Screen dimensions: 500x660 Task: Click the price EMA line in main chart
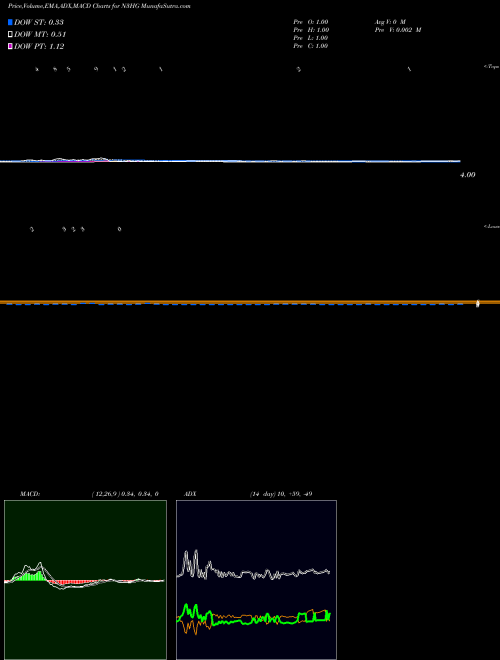tap(230, 161)
